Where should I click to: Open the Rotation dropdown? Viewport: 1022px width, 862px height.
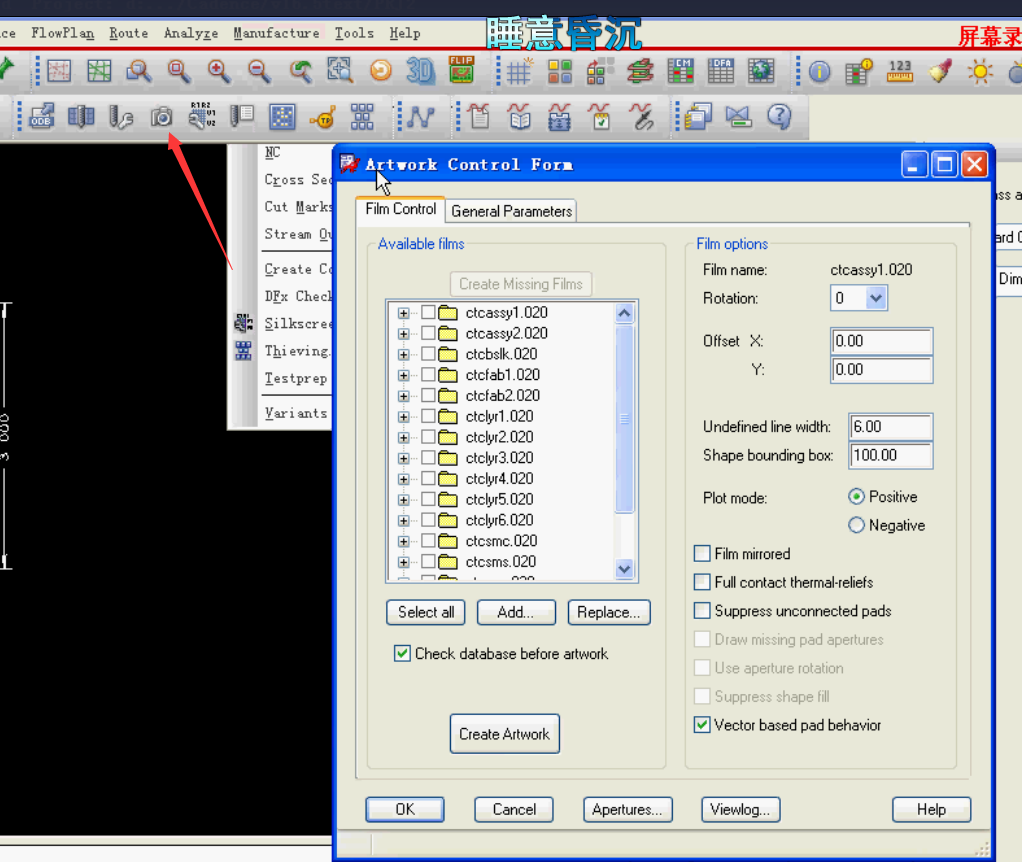[x=876, y=298]
